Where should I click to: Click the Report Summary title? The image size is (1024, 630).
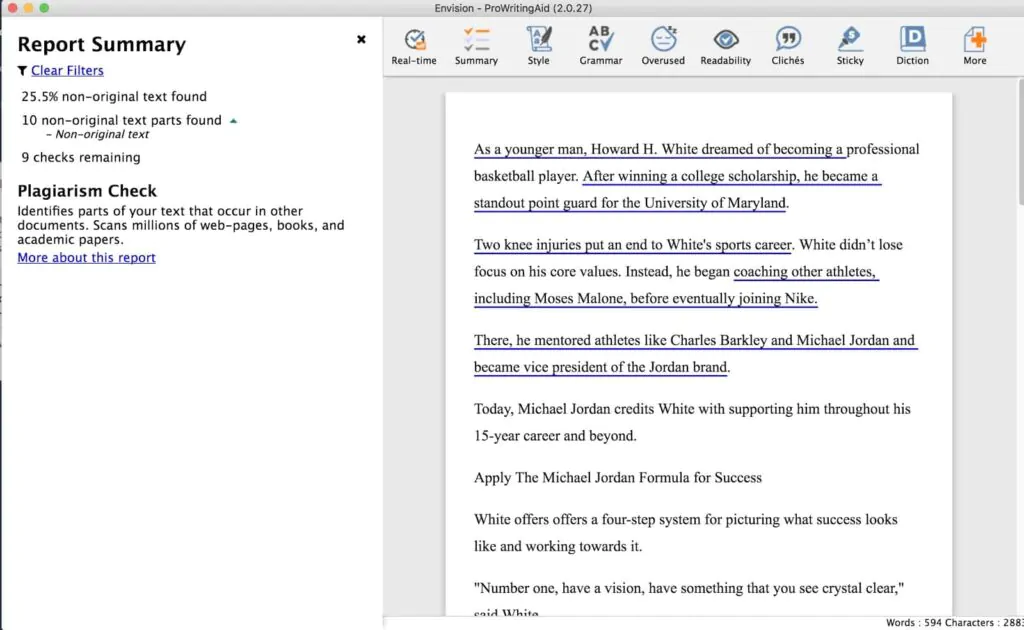(x=101, y=44)
